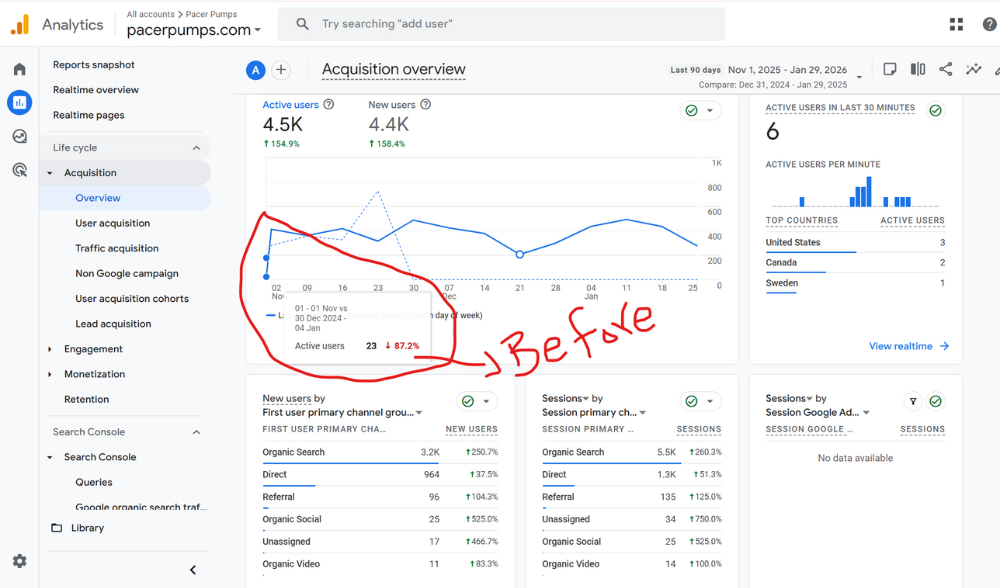Collapse the Search Console section
The height and width of the screenshot is (588, 1000).
pos(196,431)
